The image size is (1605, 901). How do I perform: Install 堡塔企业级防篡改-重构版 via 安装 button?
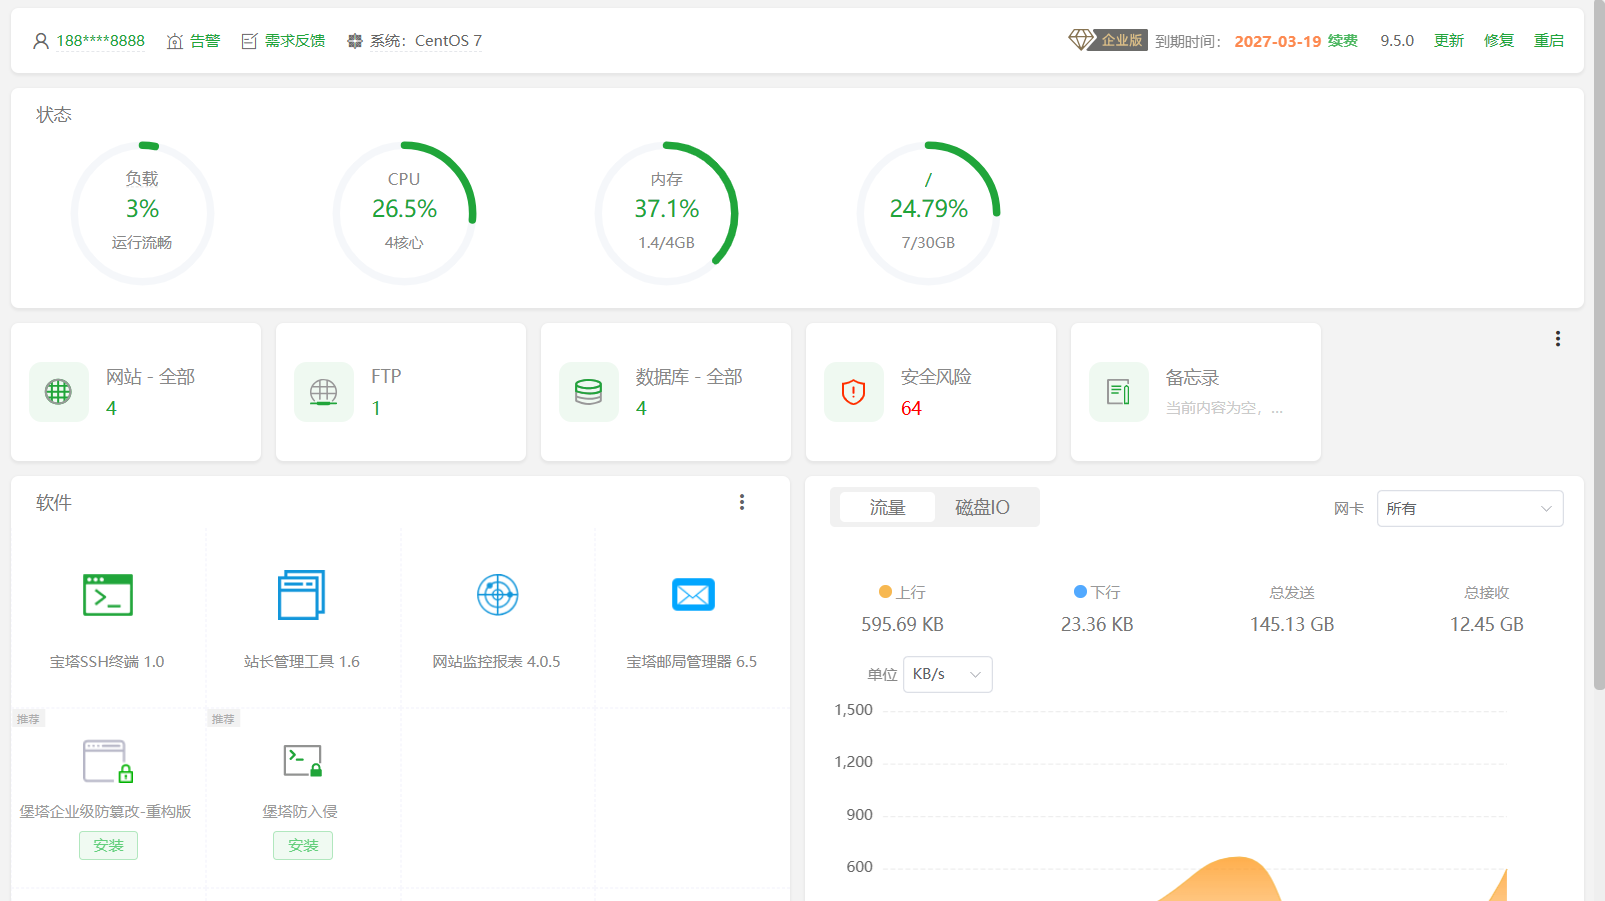point(109,845)
